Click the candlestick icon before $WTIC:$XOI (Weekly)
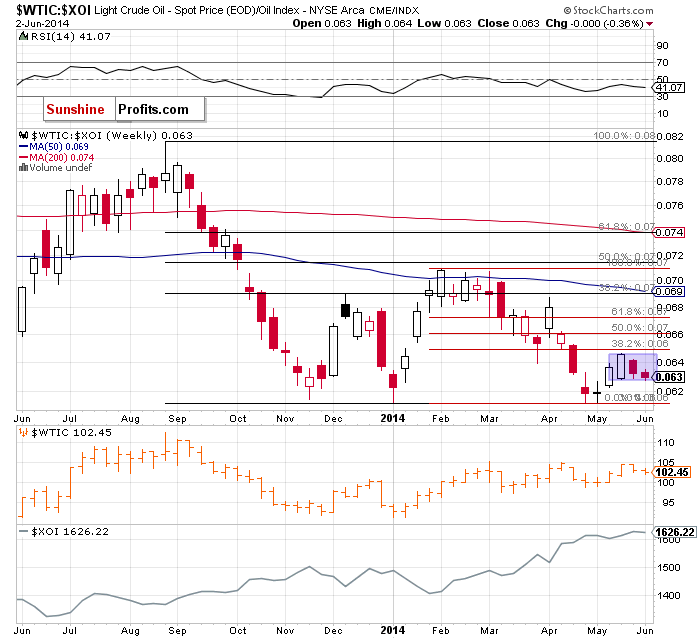The height and width of the screenshot is (639, 700). tap(24, 135)
